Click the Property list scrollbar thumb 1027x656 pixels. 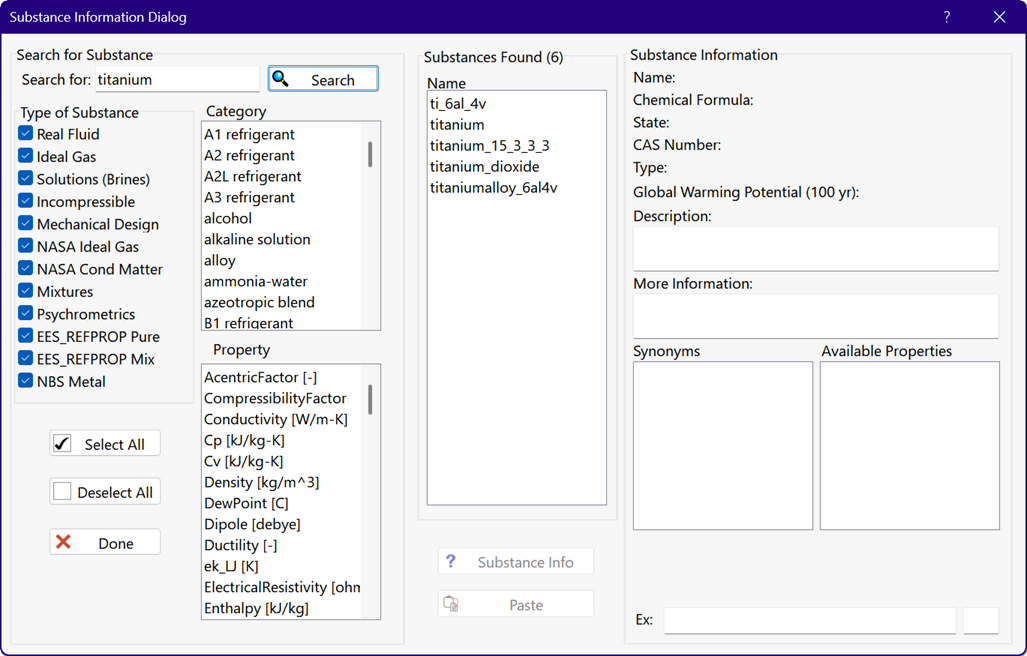[x=370, y=399]
